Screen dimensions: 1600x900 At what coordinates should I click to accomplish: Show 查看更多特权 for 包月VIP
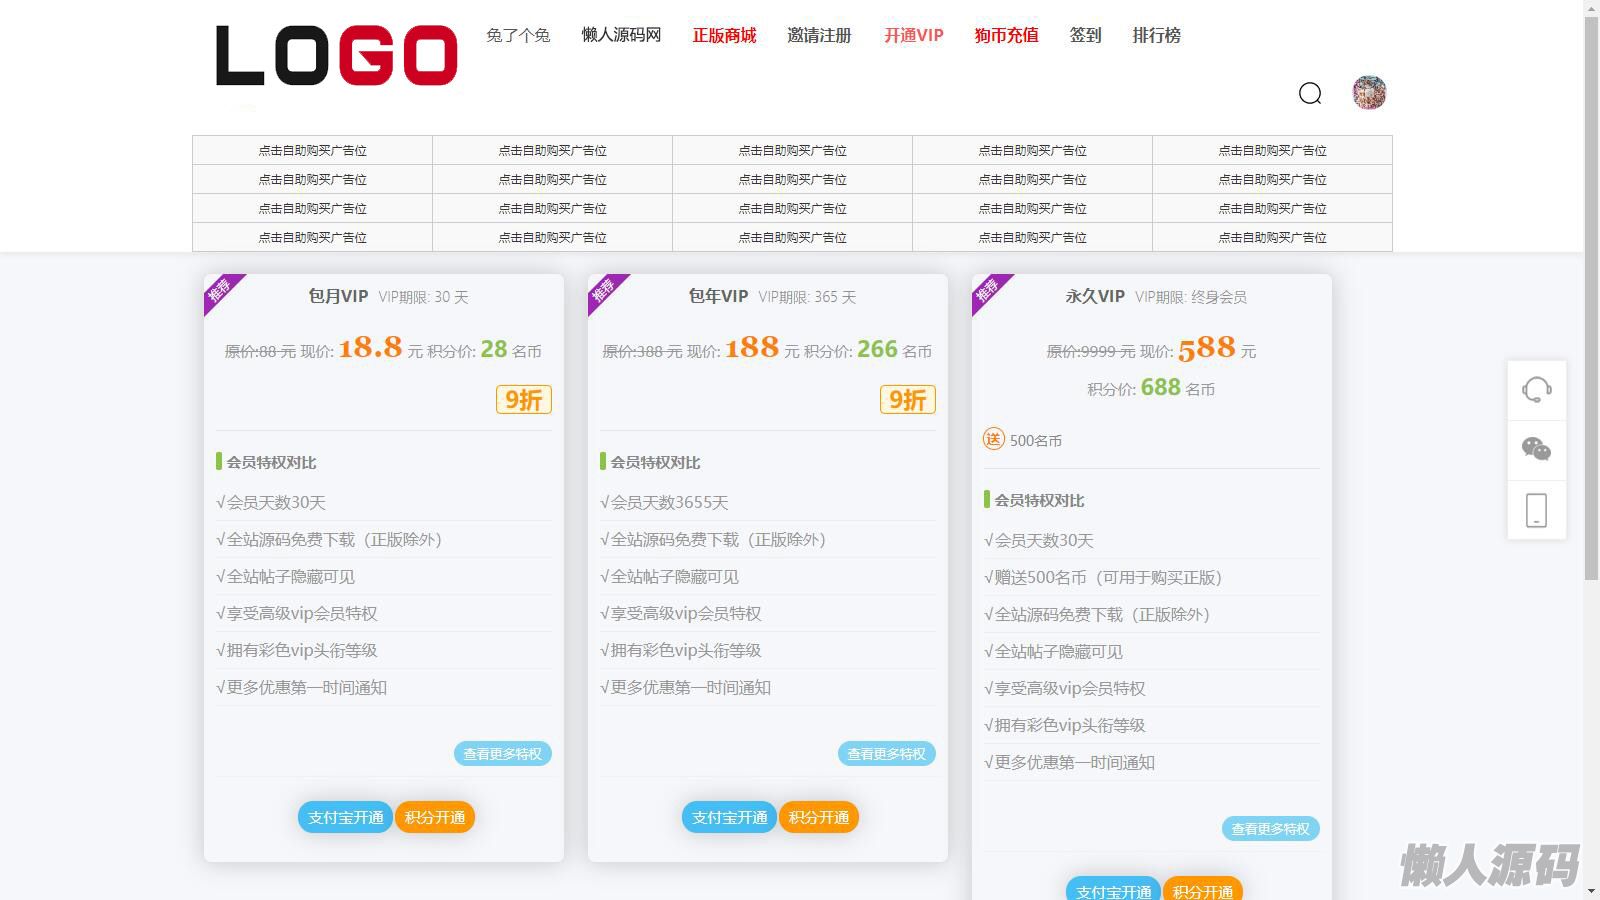(502, 754)
